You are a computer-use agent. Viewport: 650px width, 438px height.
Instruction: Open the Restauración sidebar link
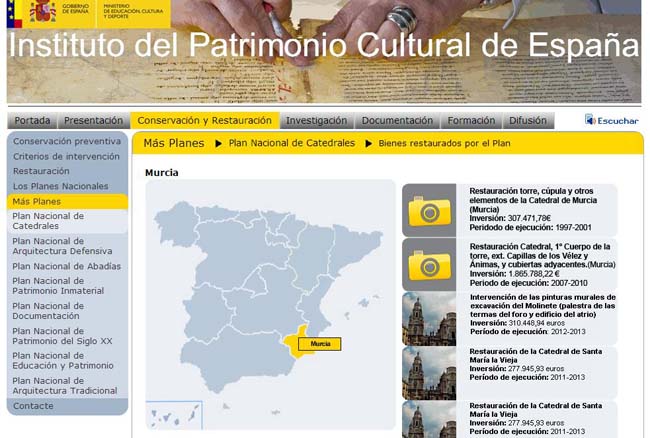coord(41,171)
